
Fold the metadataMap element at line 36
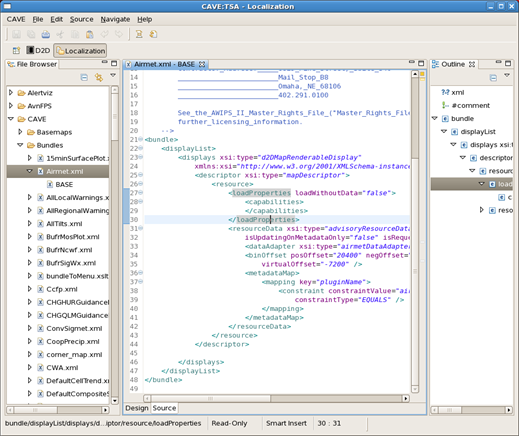[x=141, y=273]
